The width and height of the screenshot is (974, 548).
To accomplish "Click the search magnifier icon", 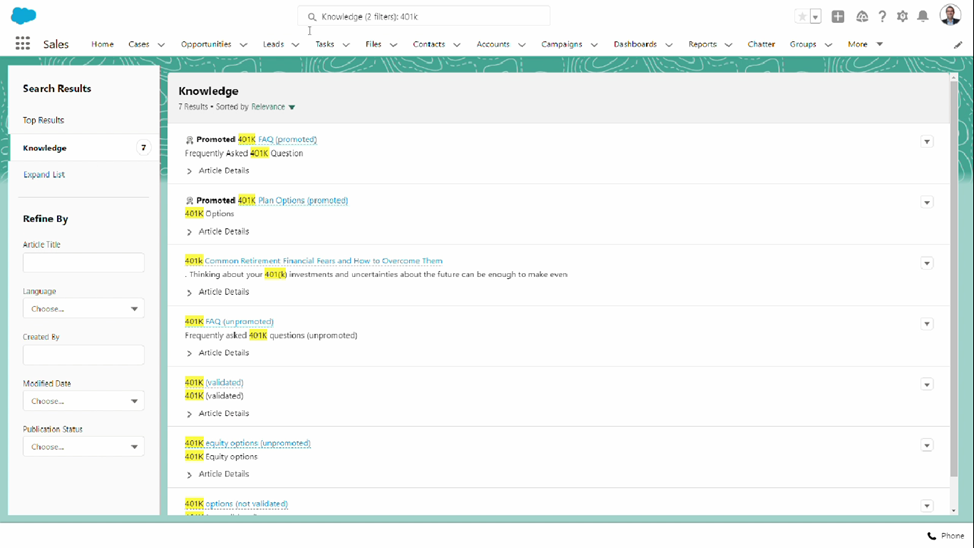I will pyautogui.click(x=312, y=17).
